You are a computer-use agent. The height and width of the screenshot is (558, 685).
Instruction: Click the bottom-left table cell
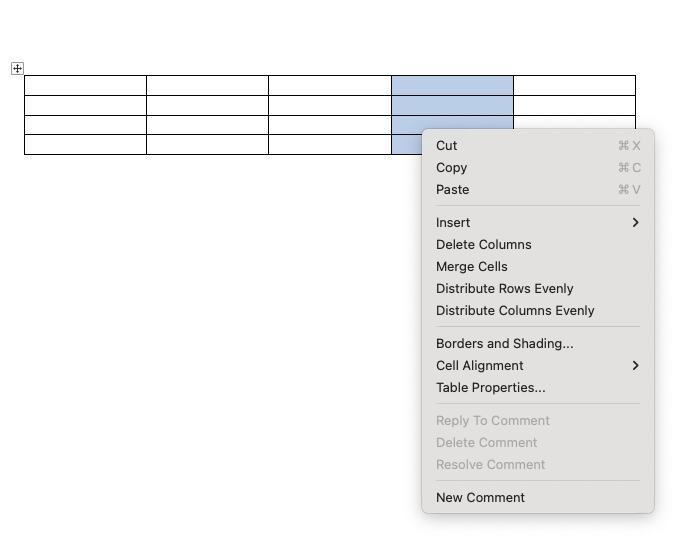[x=85, y=145]
